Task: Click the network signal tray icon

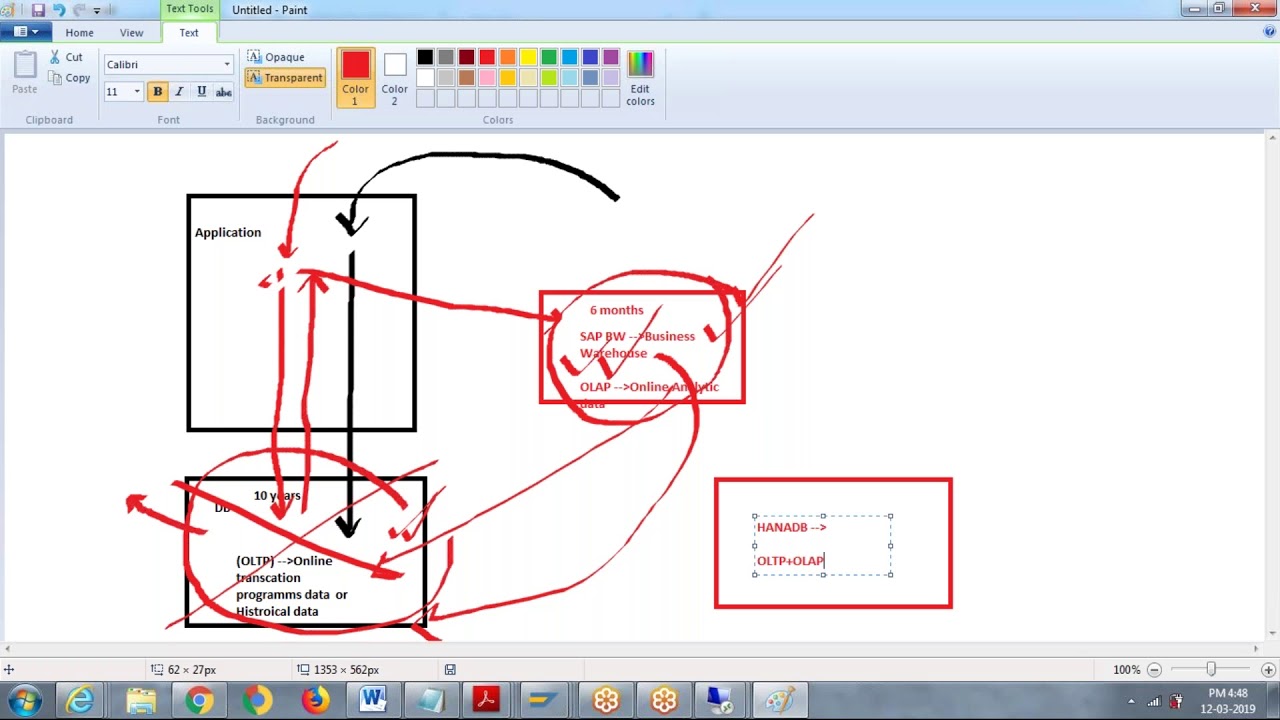Action: 1155,702
